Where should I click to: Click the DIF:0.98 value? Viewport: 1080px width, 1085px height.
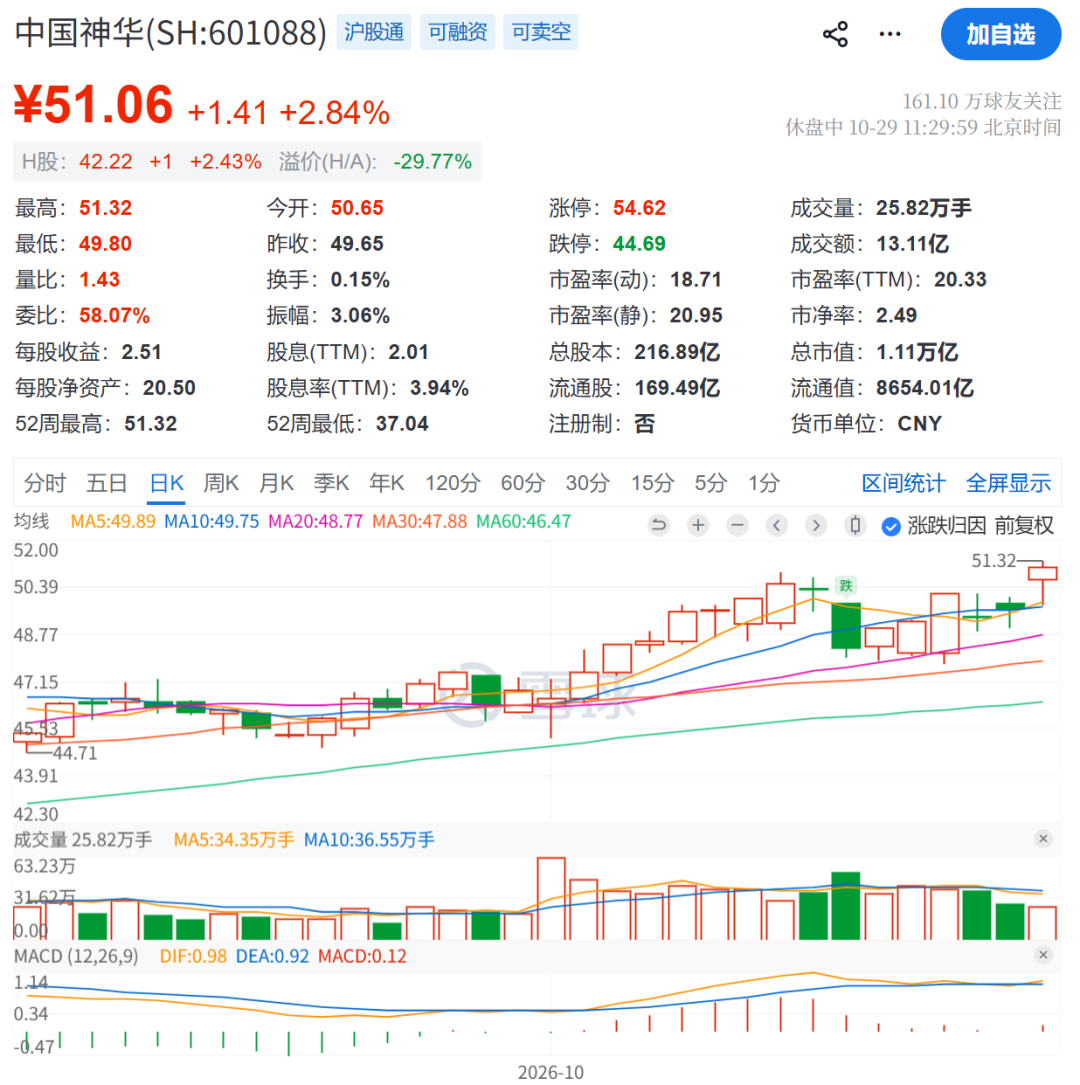[193, 956]
